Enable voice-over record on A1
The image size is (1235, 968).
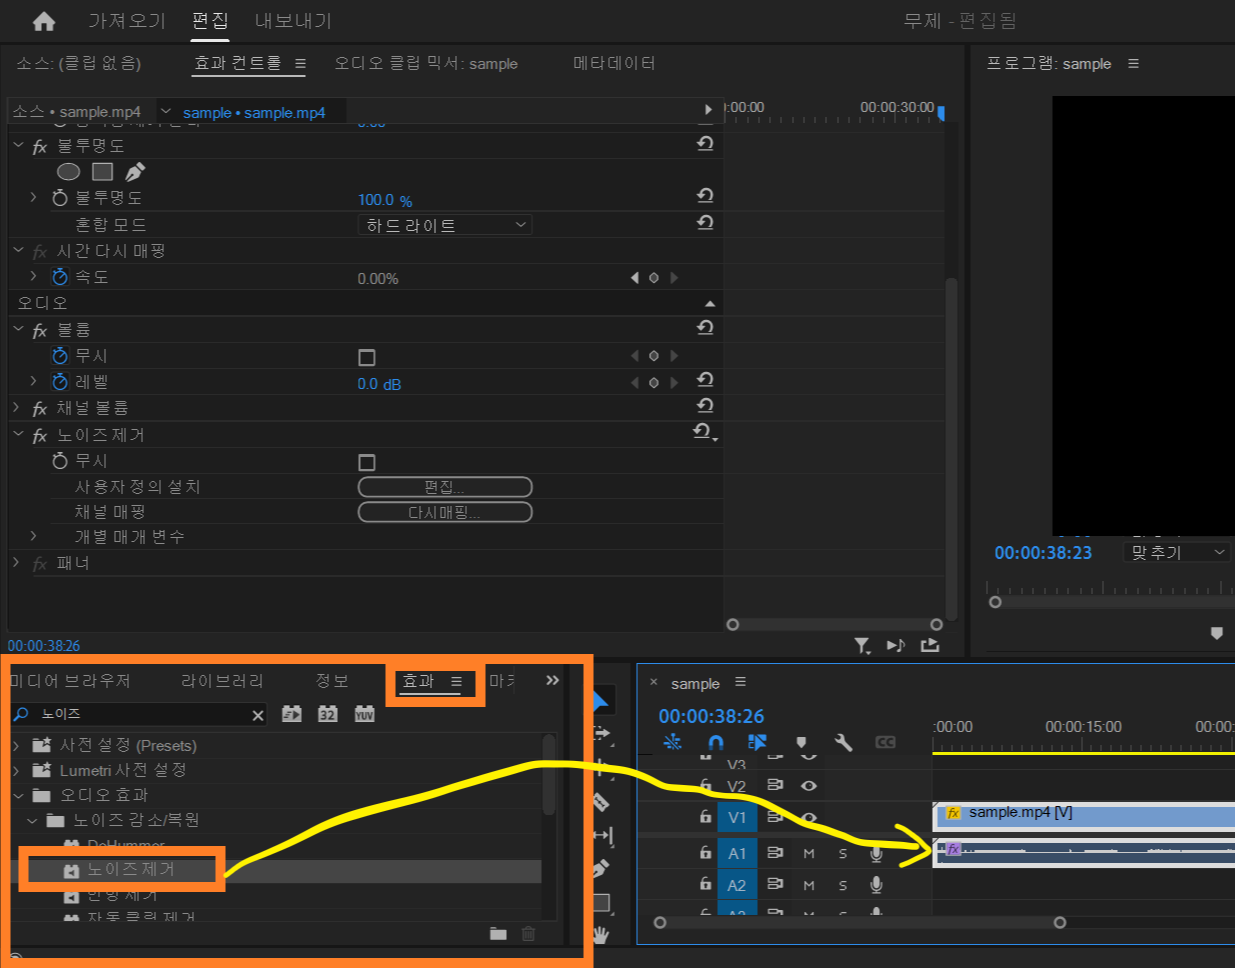pos(876,854)
